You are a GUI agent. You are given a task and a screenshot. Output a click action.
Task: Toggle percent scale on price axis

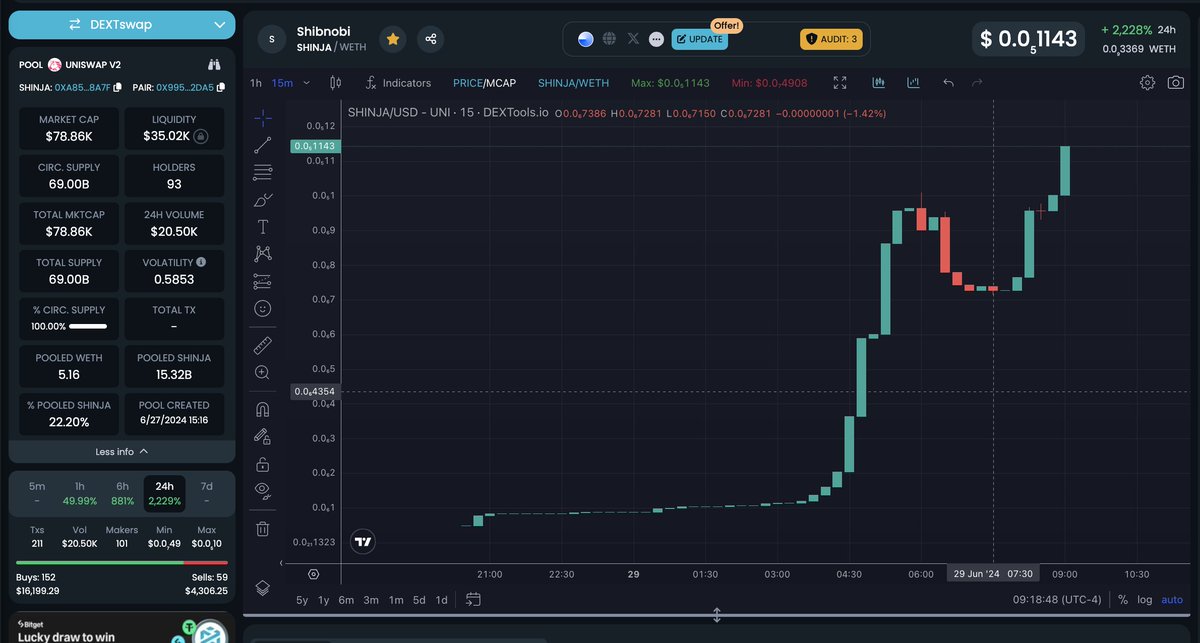tap(1123, 600)
